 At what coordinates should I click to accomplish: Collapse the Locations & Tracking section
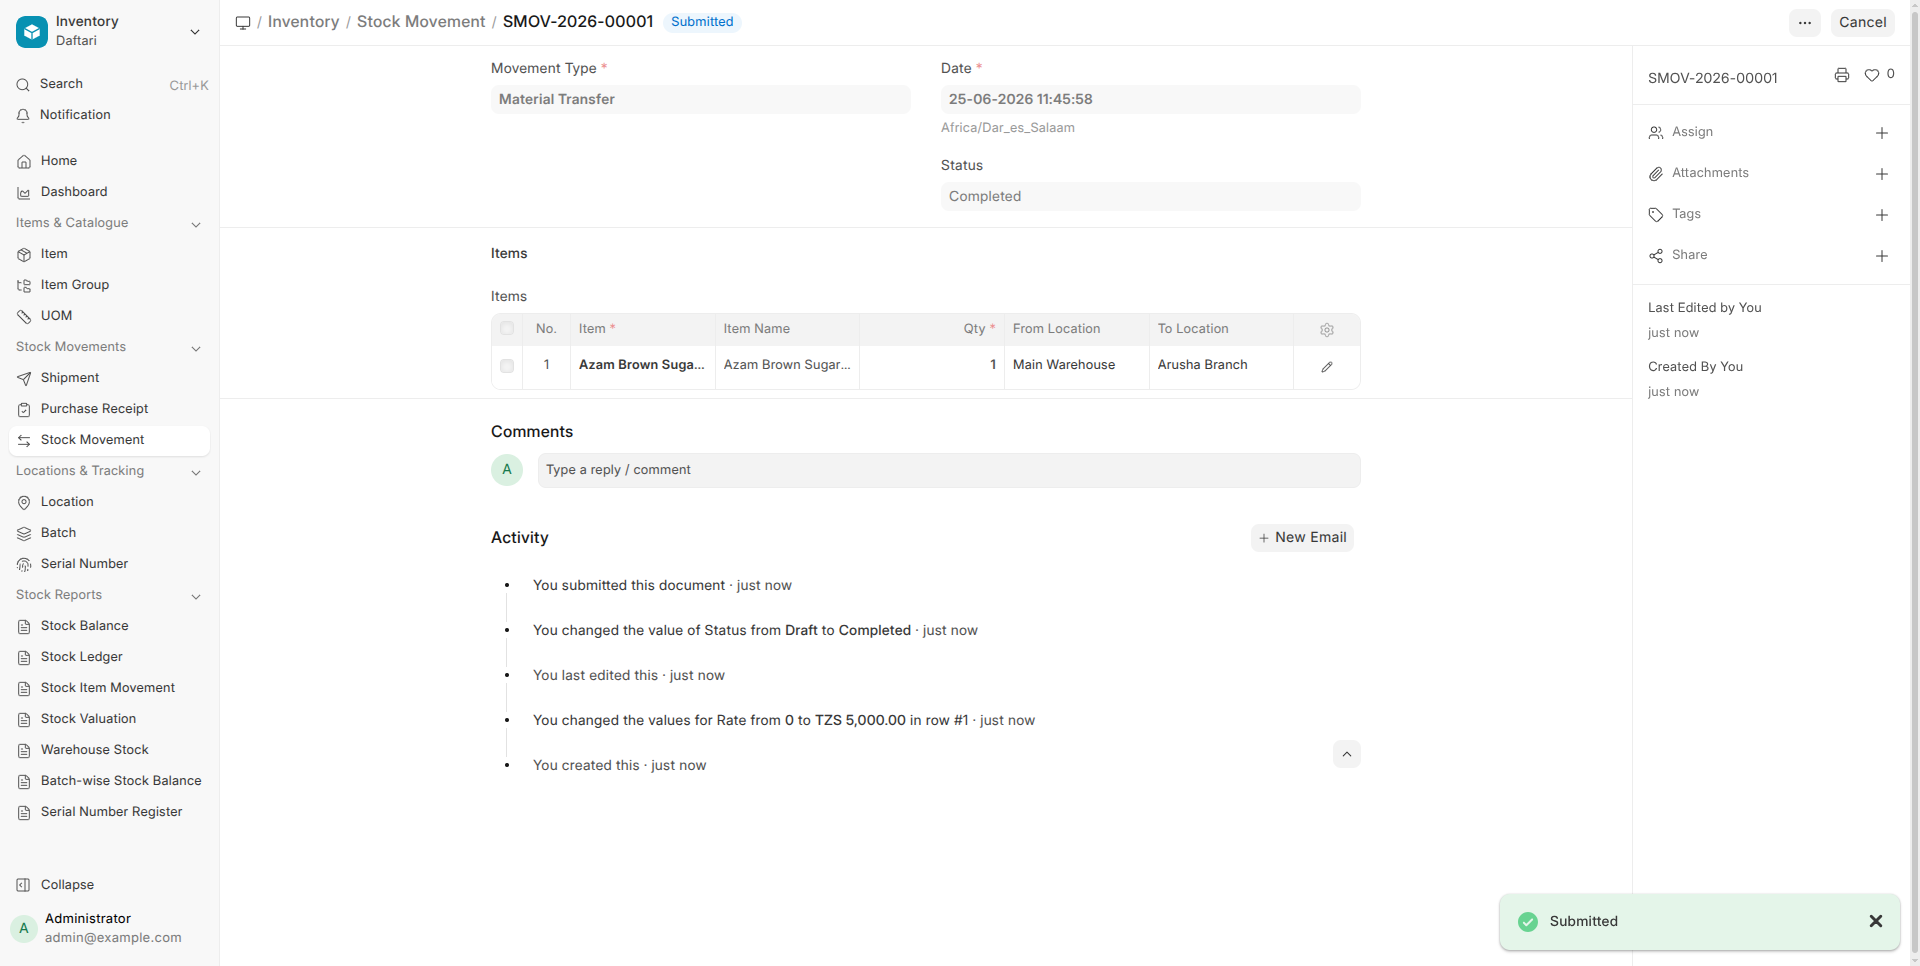pos(196,472)
